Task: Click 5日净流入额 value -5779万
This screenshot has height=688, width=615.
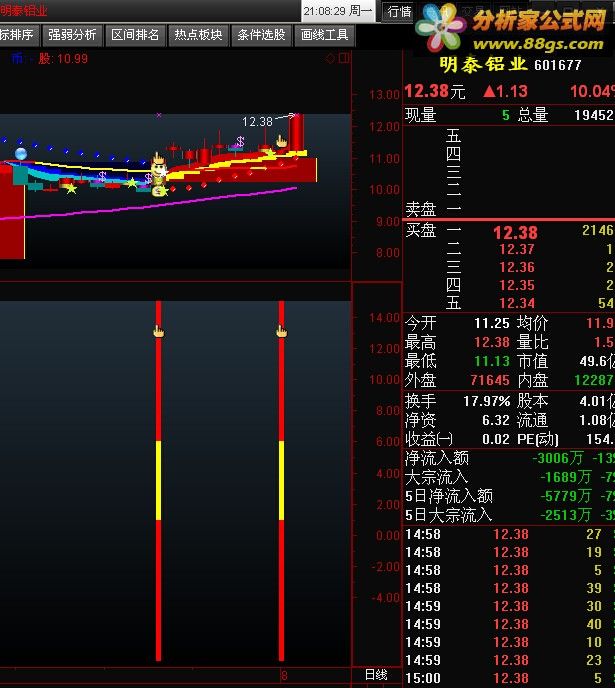Action: (x=565, y=496)
